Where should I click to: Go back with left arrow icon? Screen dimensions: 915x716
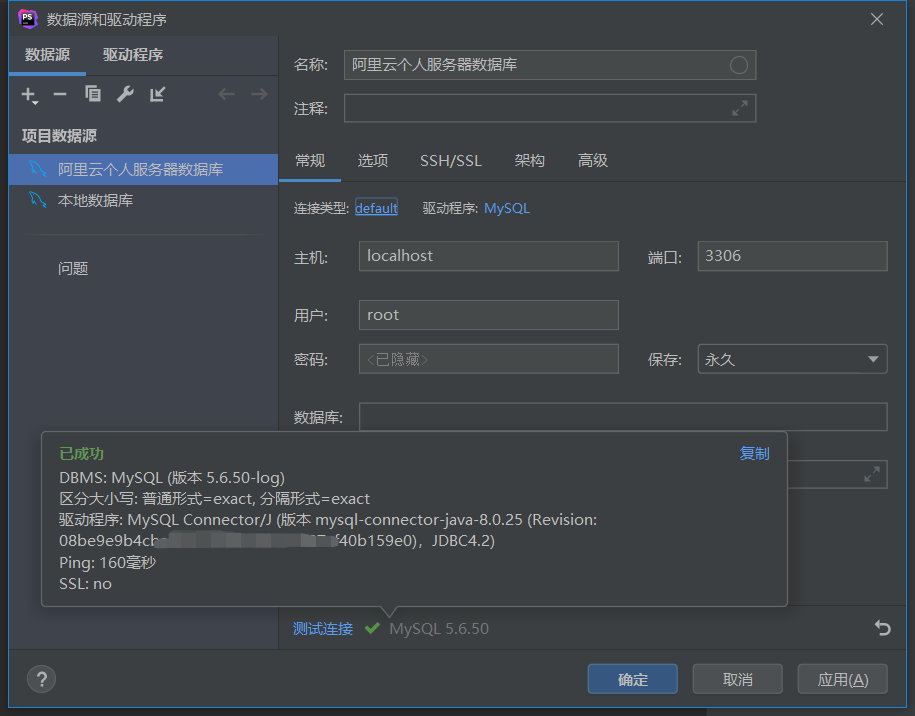coord(226,94)
